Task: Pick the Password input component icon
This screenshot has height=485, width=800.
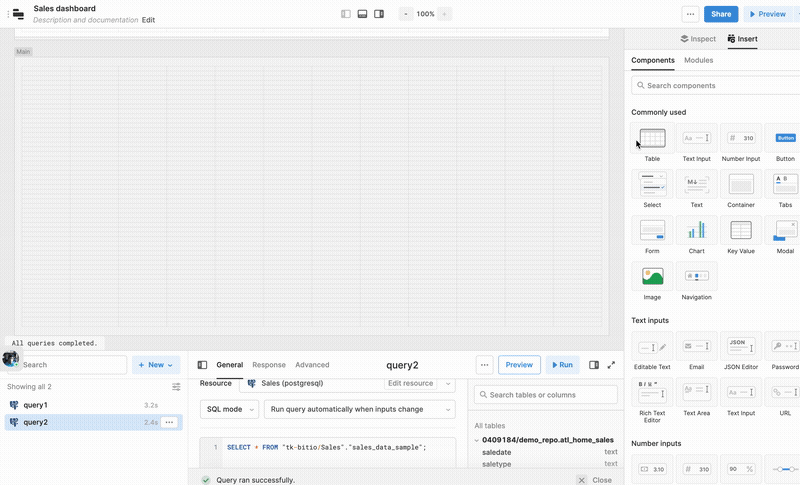Action: click(x=785, y=347)
